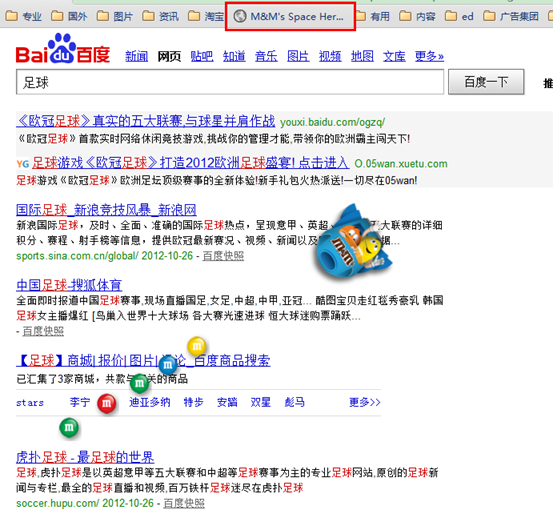Open the 资讯 bookmark folder
This screenshot has height=510, width=553.
click(160, 16)
